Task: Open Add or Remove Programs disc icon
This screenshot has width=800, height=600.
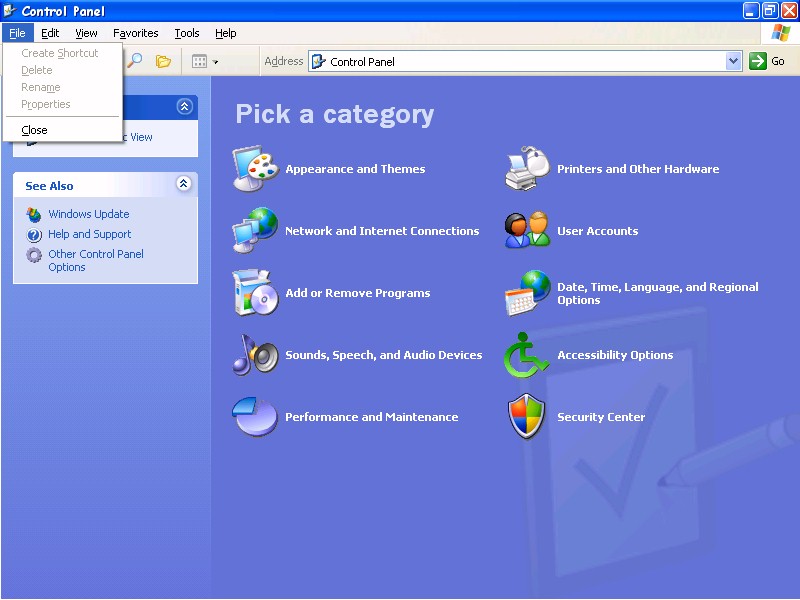Action: point(256,293)
